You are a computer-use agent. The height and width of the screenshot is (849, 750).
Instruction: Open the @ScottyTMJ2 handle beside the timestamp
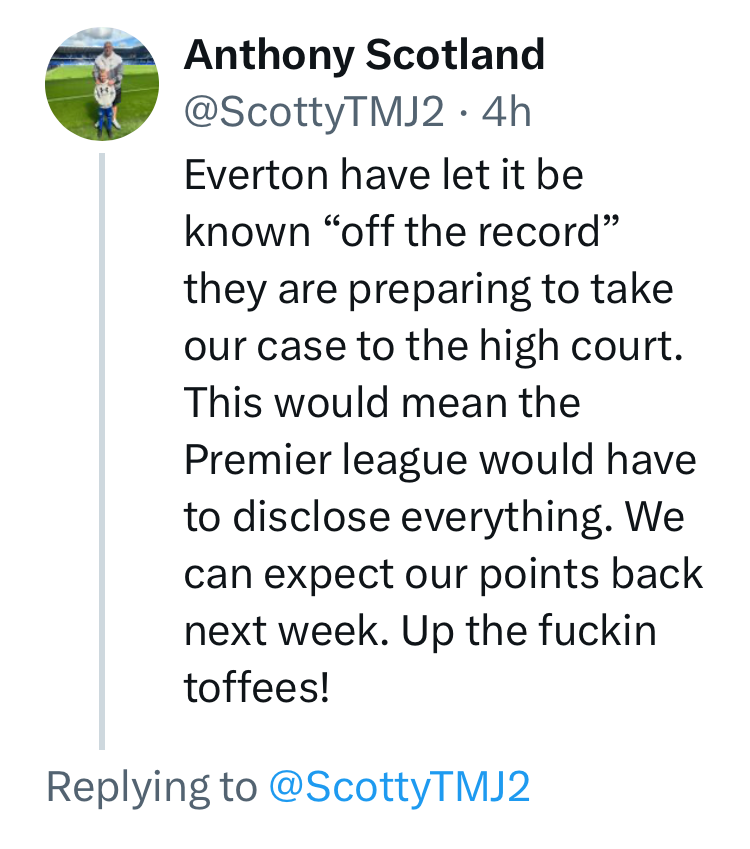(x=314, y=112)
